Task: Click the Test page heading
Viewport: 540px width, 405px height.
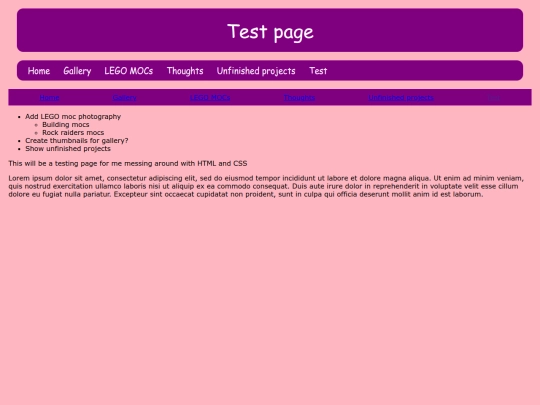Action: pyautogui.click(x=270, y=32)
